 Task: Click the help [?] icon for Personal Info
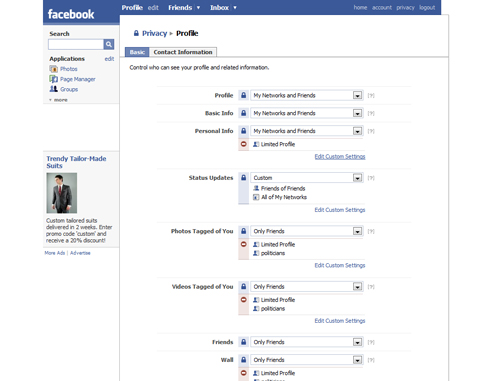pos(371,131)
